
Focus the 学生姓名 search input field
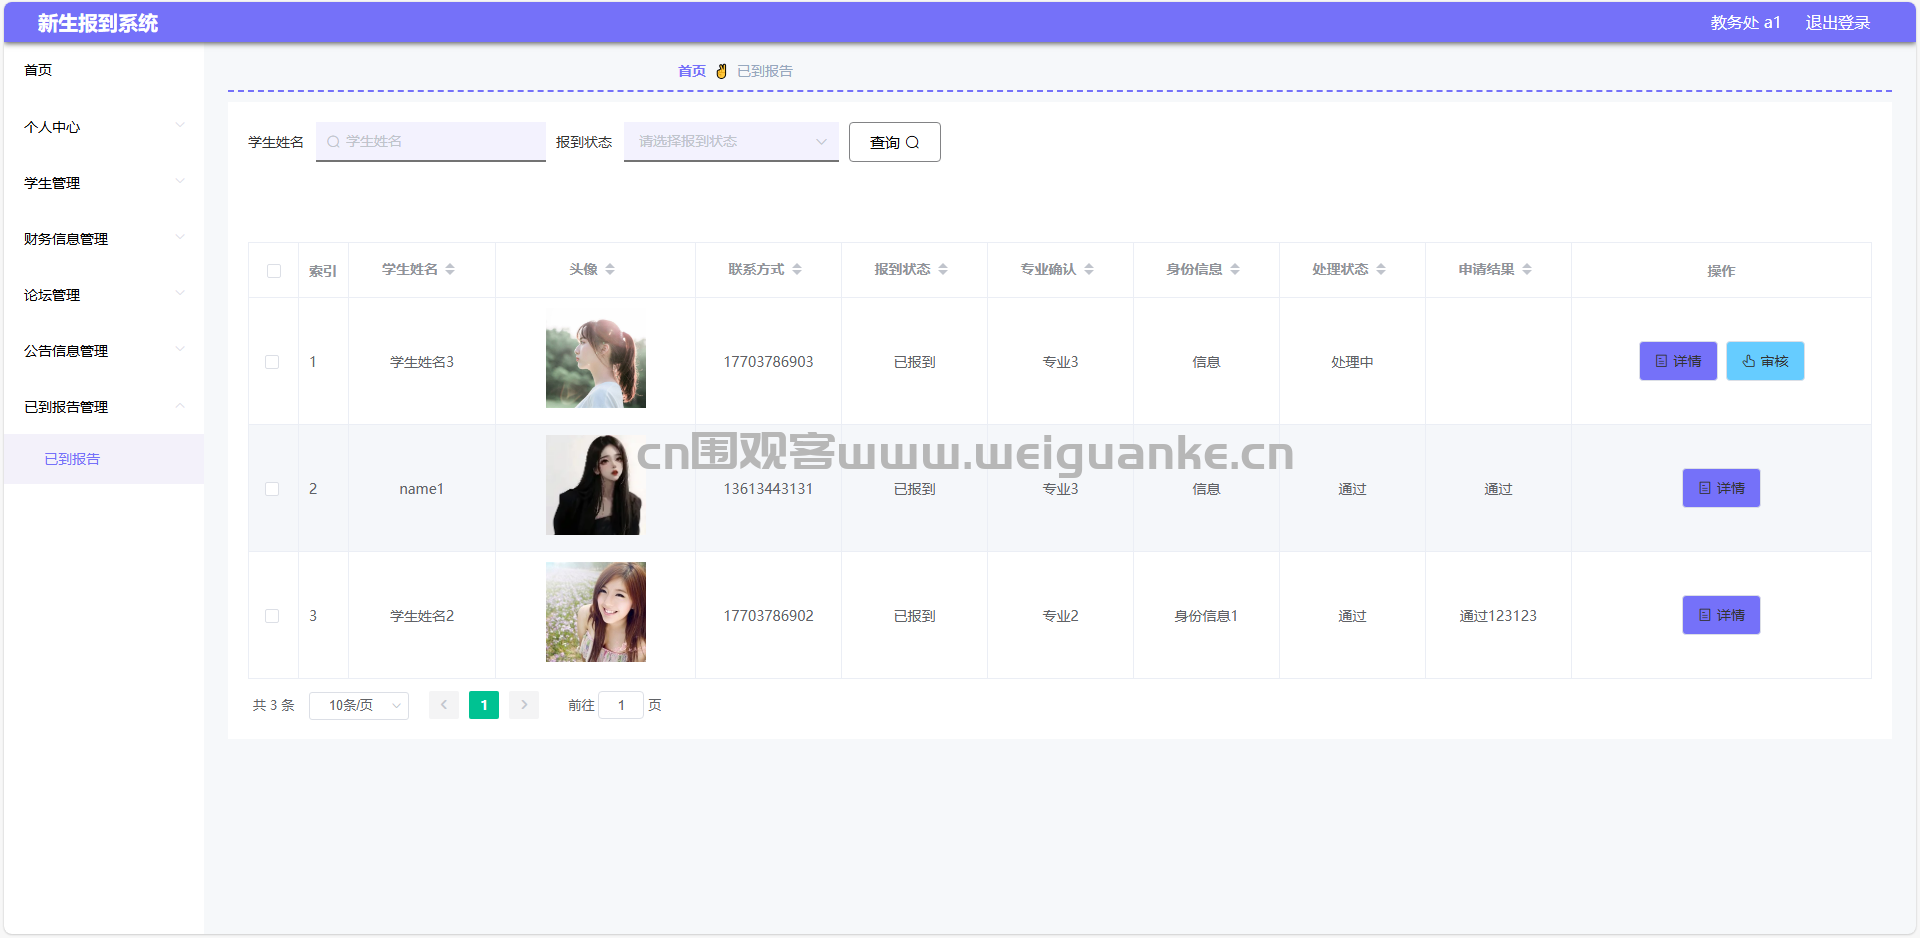coord(438,142)
